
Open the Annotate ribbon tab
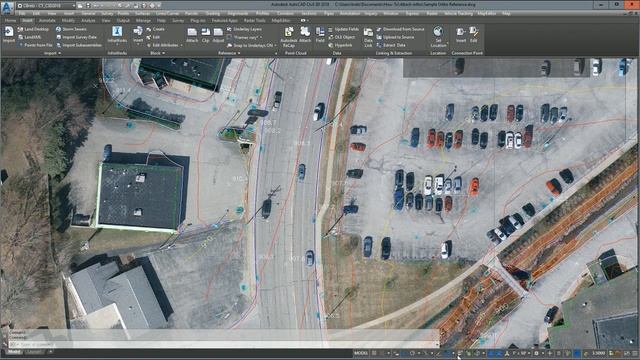coord(47,20)
